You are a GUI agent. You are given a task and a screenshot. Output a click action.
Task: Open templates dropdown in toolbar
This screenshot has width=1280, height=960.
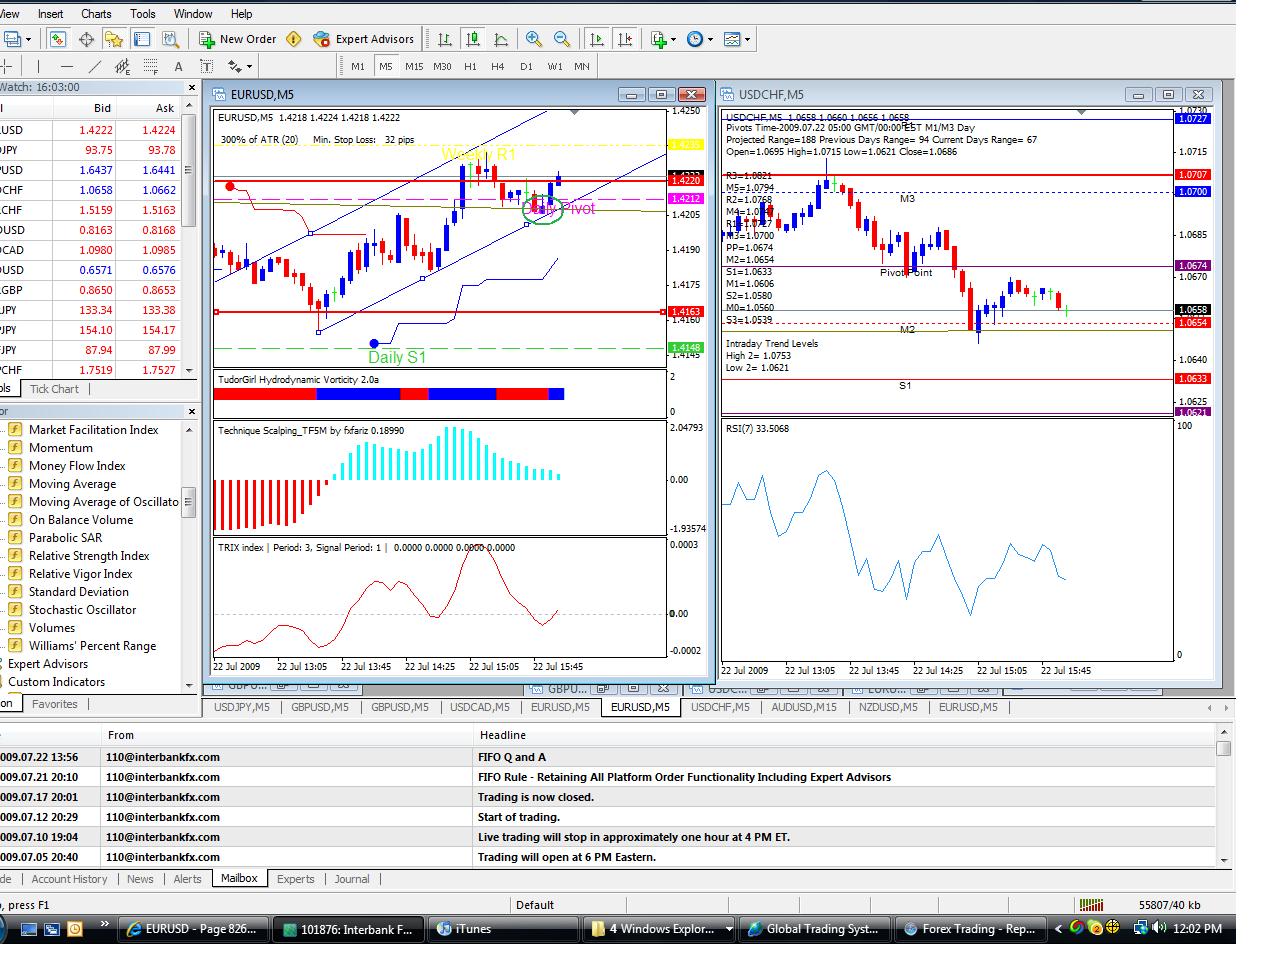pyautogui.click(x=737, y=39)
